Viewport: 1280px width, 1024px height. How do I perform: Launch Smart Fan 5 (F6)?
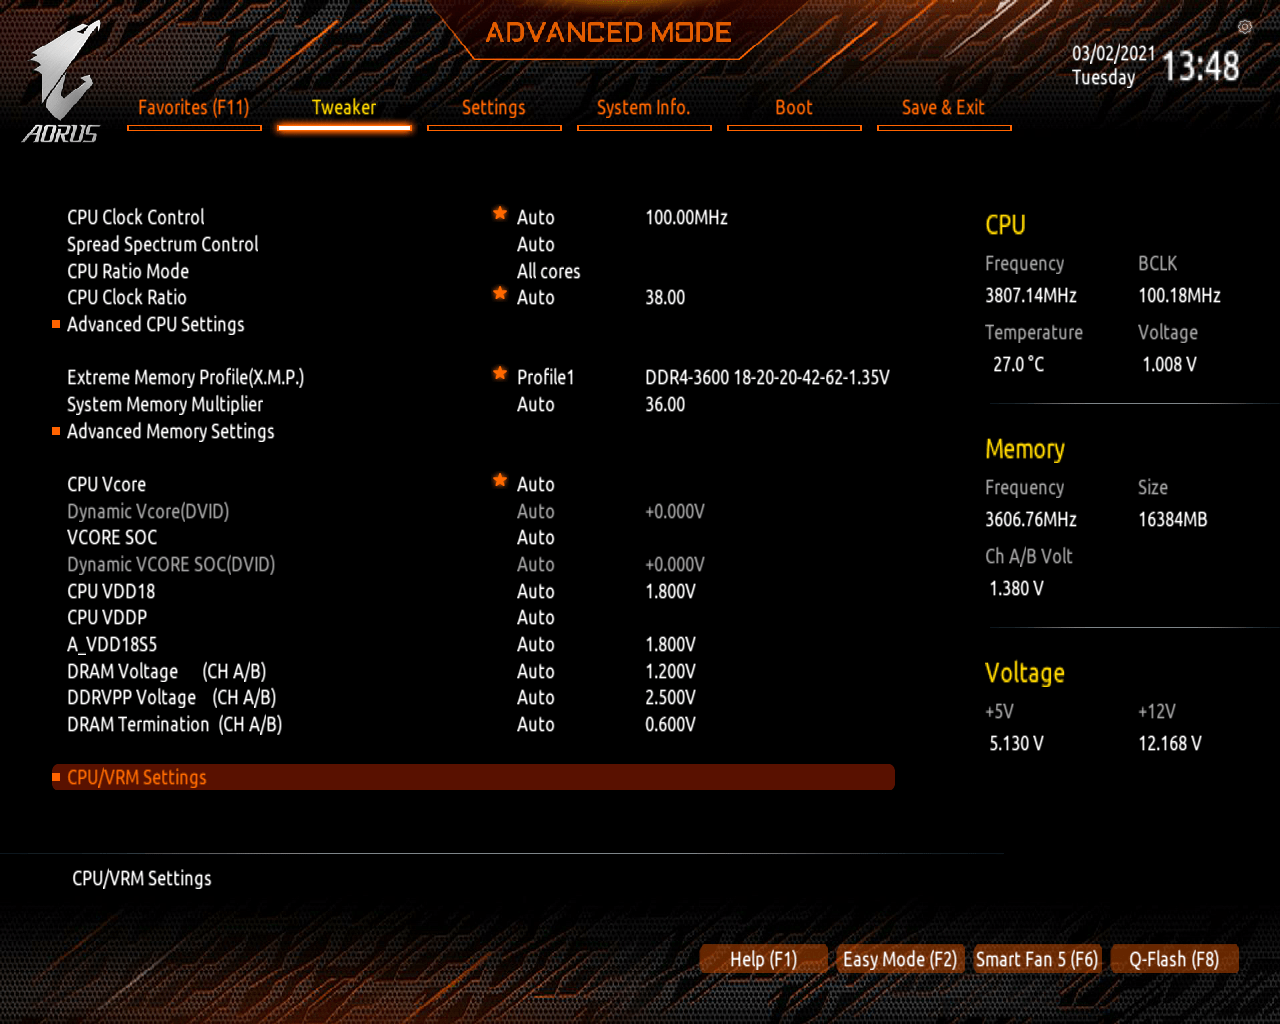[x=1037, y=959]
